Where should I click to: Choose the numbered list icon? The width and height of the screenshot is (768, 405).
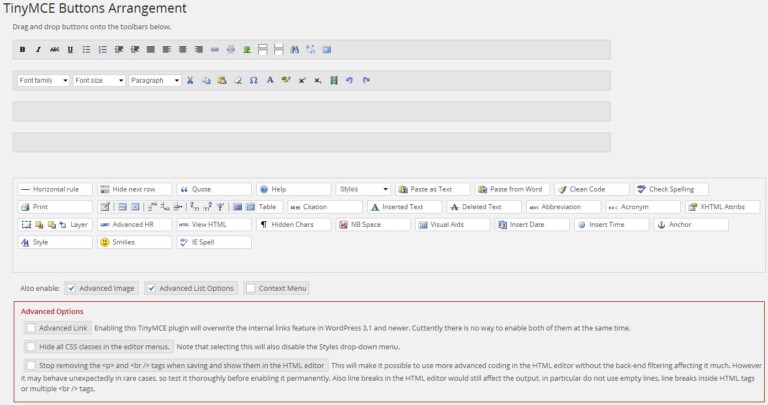(x=102, y=49)
